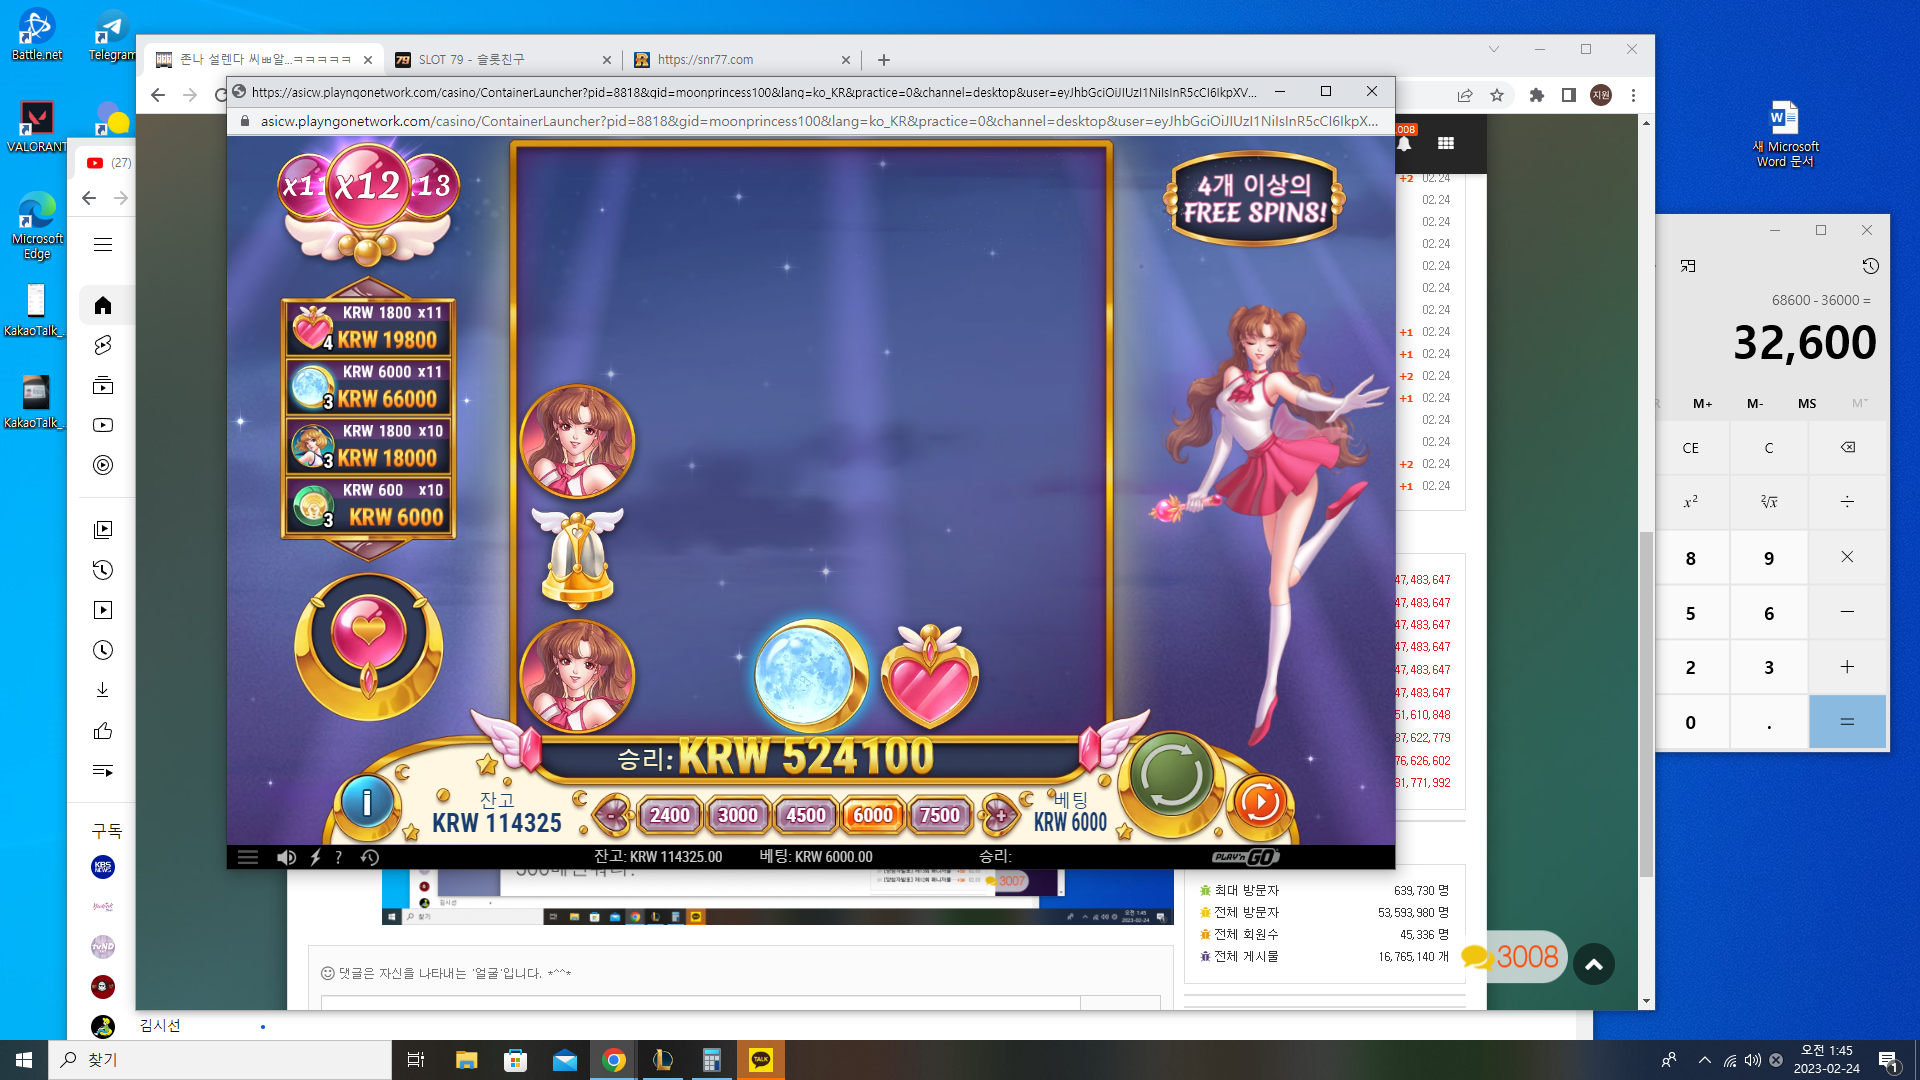1920x1080 pixels.
Task: Select the 4500 bet amount
Action: point(805,815)
